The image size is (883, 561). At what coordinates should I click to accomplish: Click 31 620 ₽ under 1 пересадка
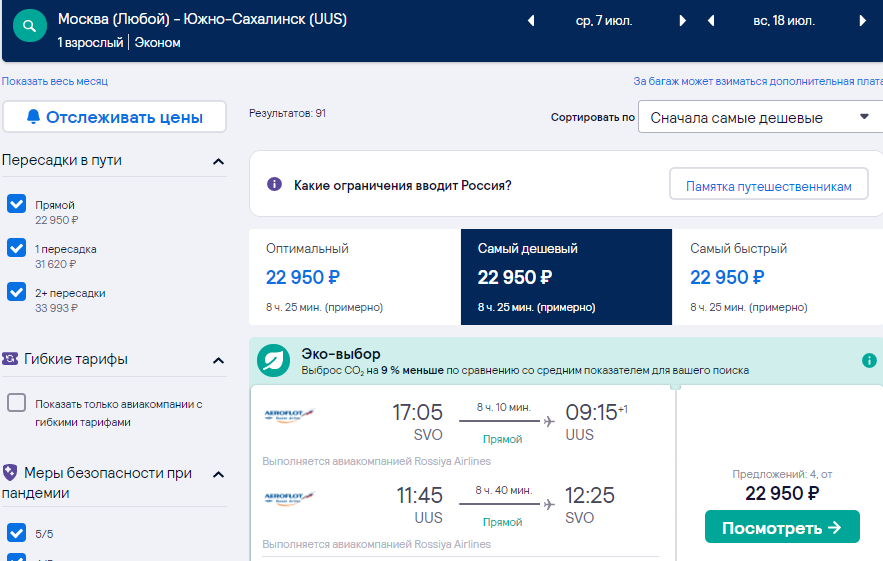pyautogui.click(x=56, y=264)
